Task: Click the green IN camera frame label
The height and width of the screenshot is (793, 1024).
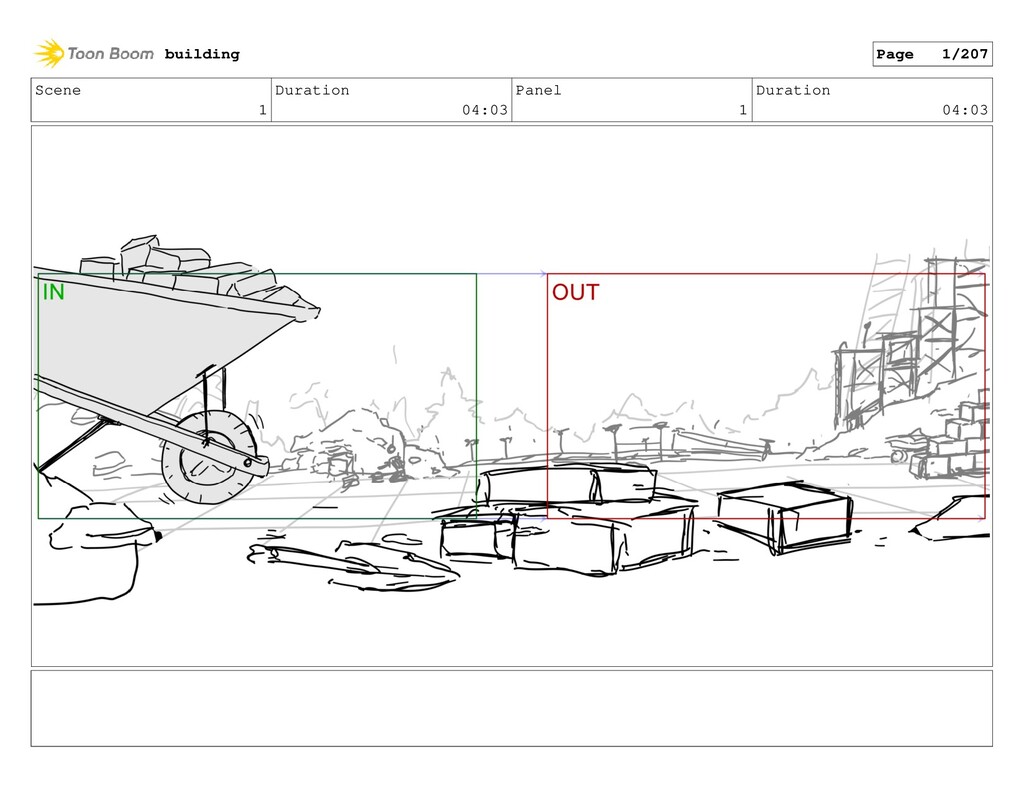Action: point(54,292)
